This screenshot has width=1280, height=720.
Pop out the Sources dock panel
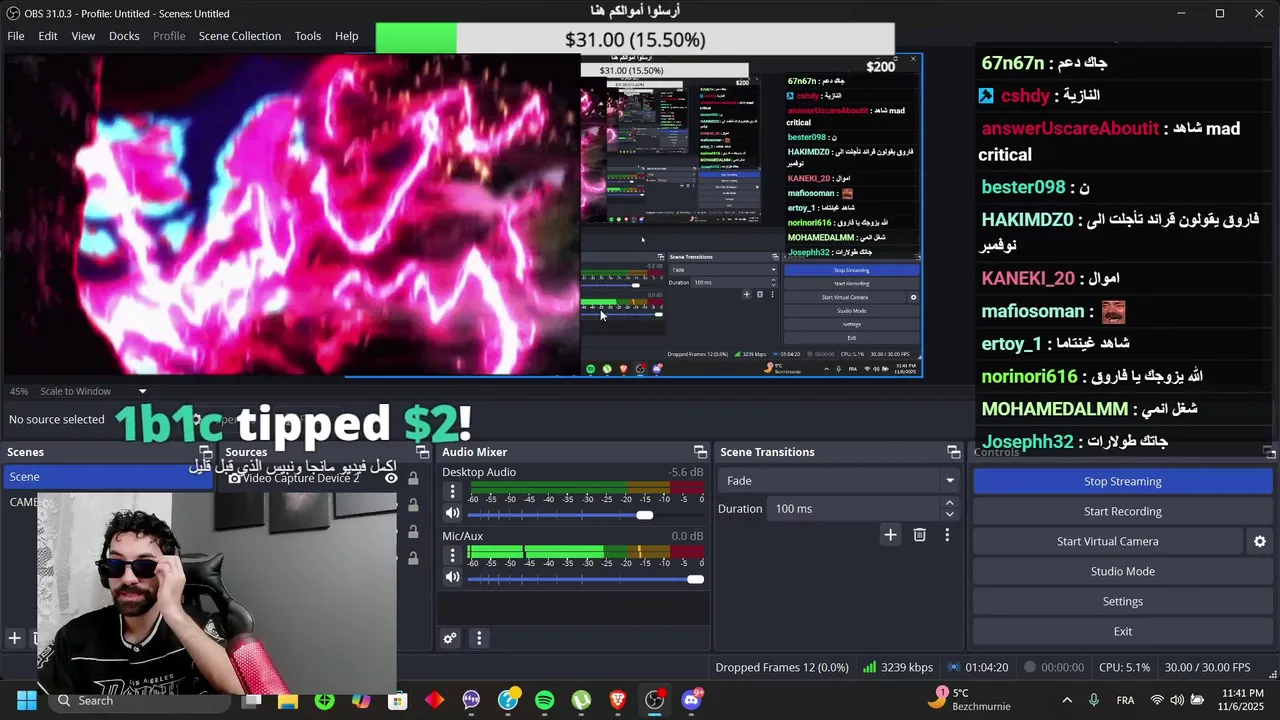423,452
